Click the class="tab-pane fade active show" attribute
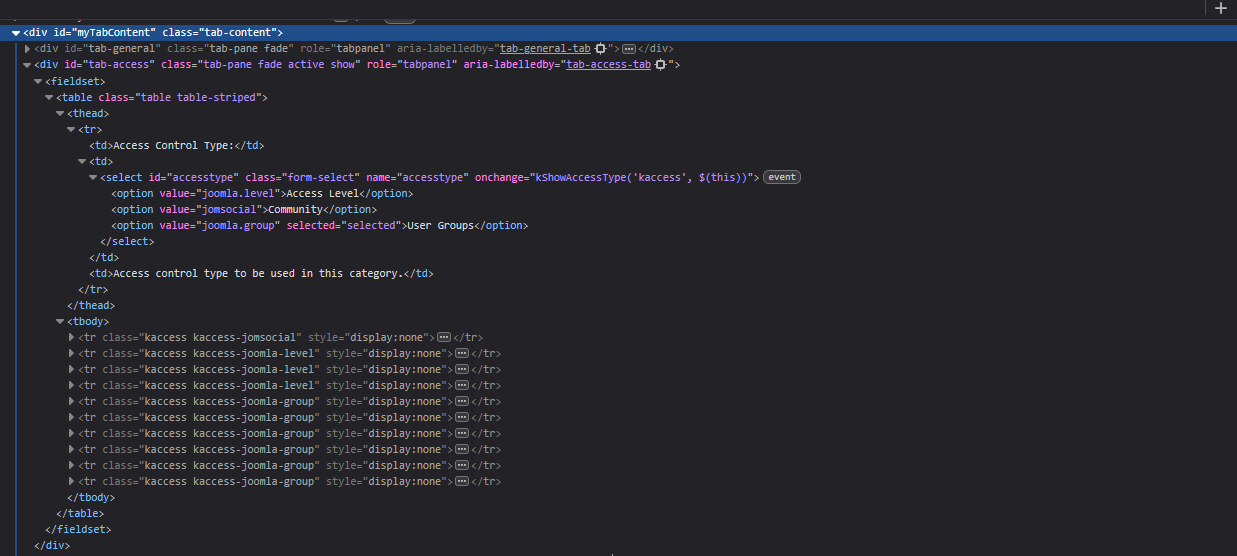Image resolution: width=1237 pixels, height=556 pixels. (x=260, y=65)
